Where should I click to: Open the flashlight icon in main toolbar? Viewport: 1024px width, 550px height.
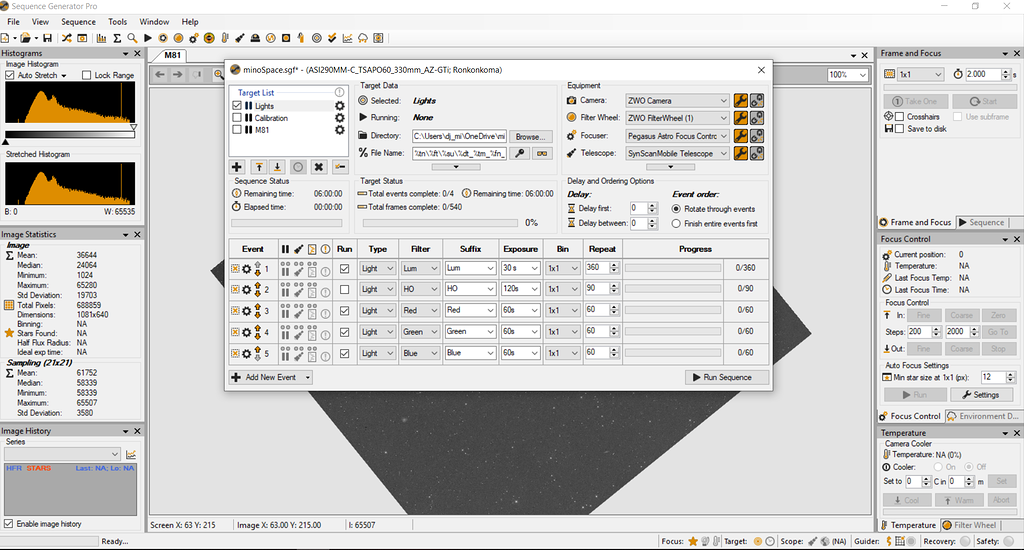[x=240, y=39]
